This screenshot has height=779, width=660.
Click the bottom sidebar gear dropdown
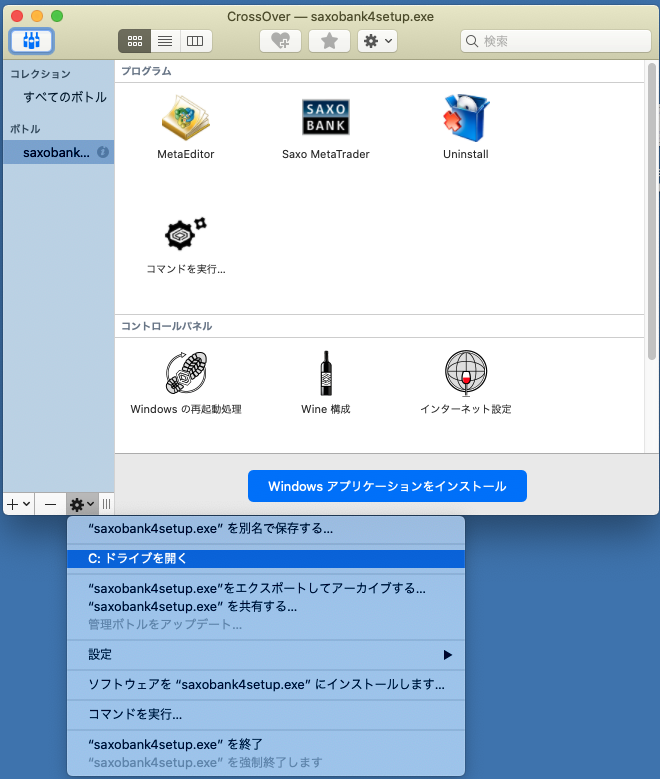click(82, 504)
